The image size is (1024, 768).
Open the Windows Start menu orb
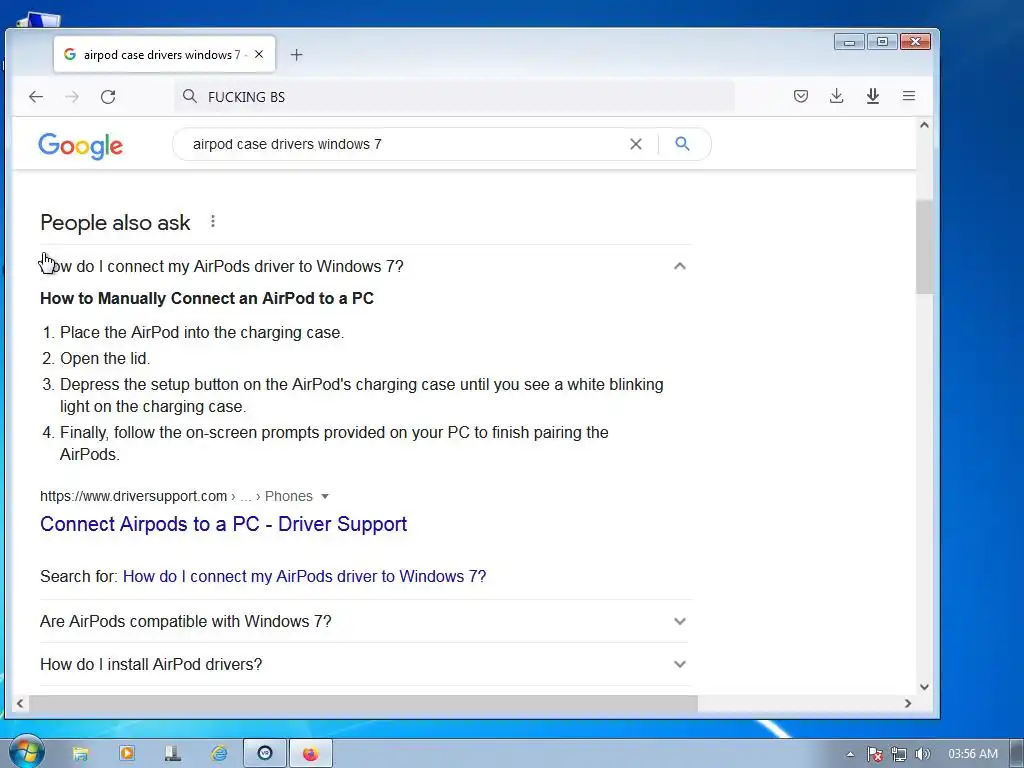click(26, 752)
